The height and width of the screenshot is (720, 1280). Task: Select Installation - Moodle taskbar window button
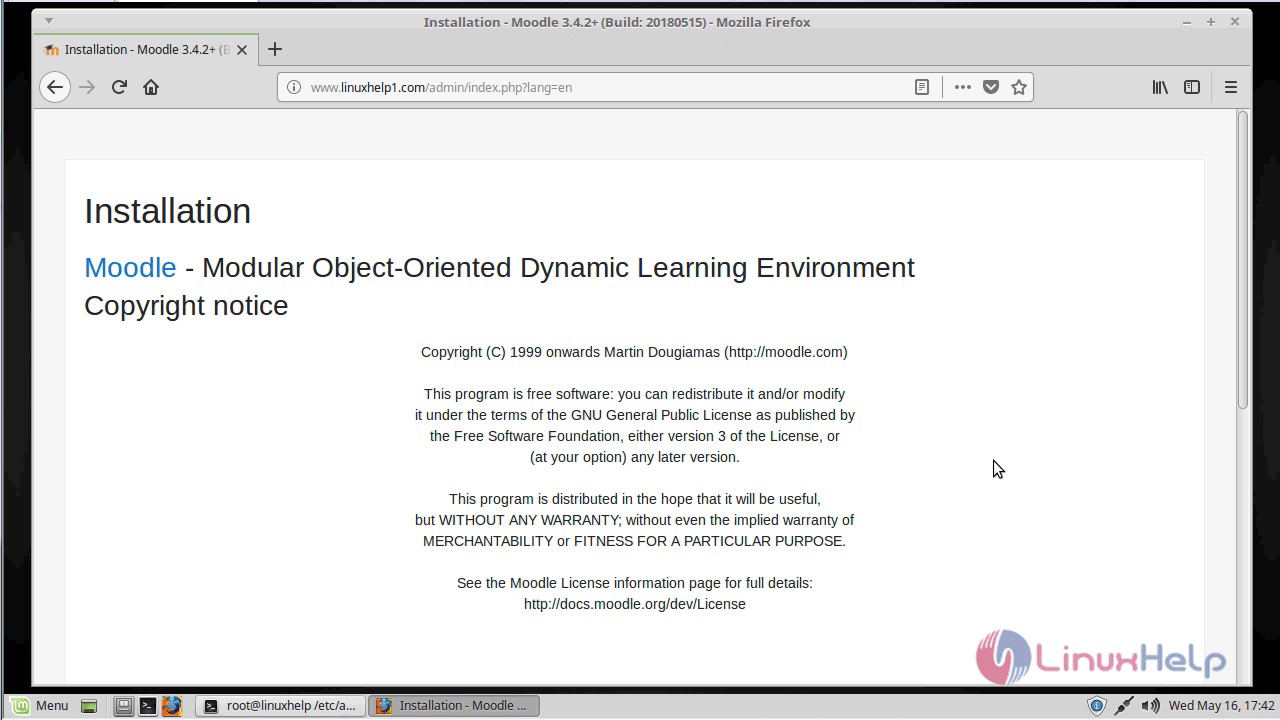pos(454,705)
